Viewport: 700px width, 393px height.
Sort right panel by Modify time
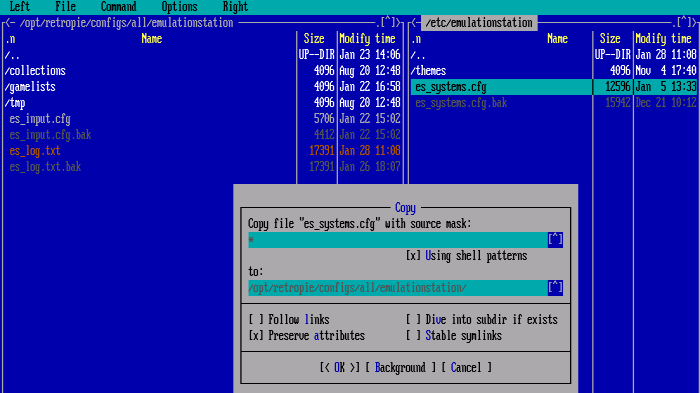pyautogui.click(x=663, y=39)
